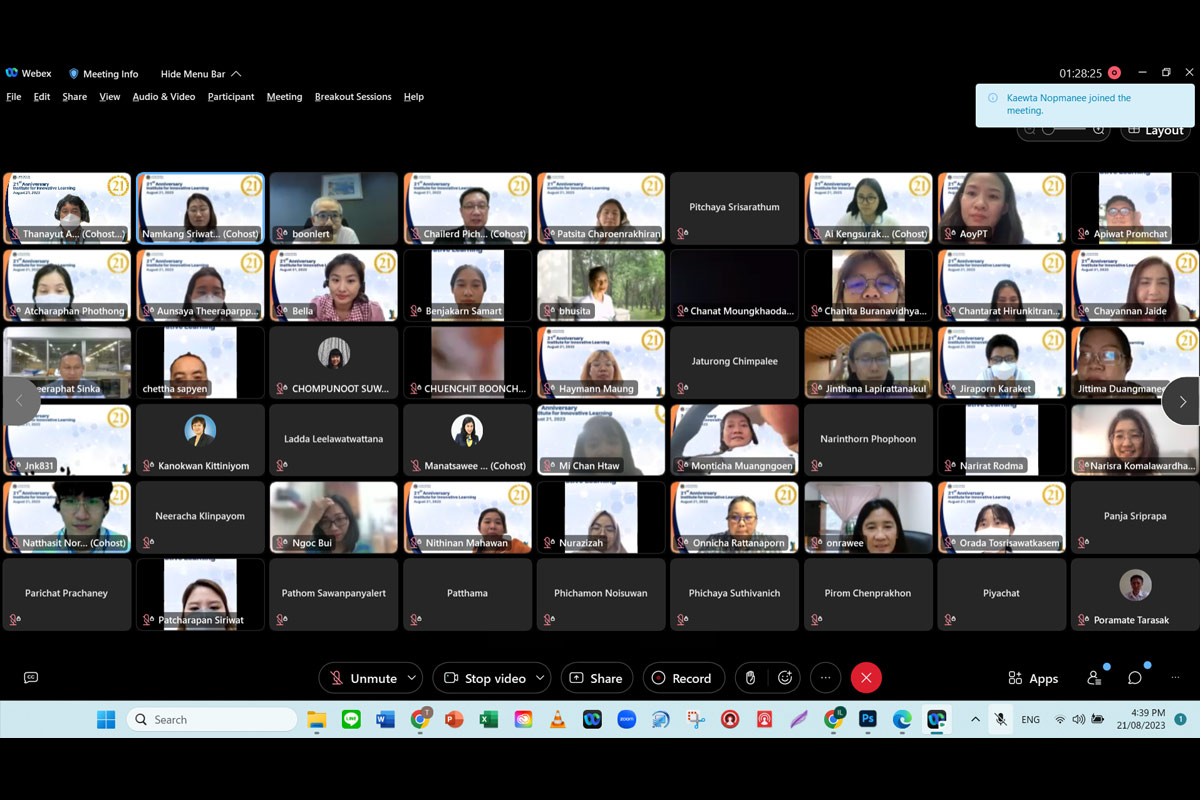Open the closed captions icon
This screenshot has height=800, width=1200.
(31, 678)
